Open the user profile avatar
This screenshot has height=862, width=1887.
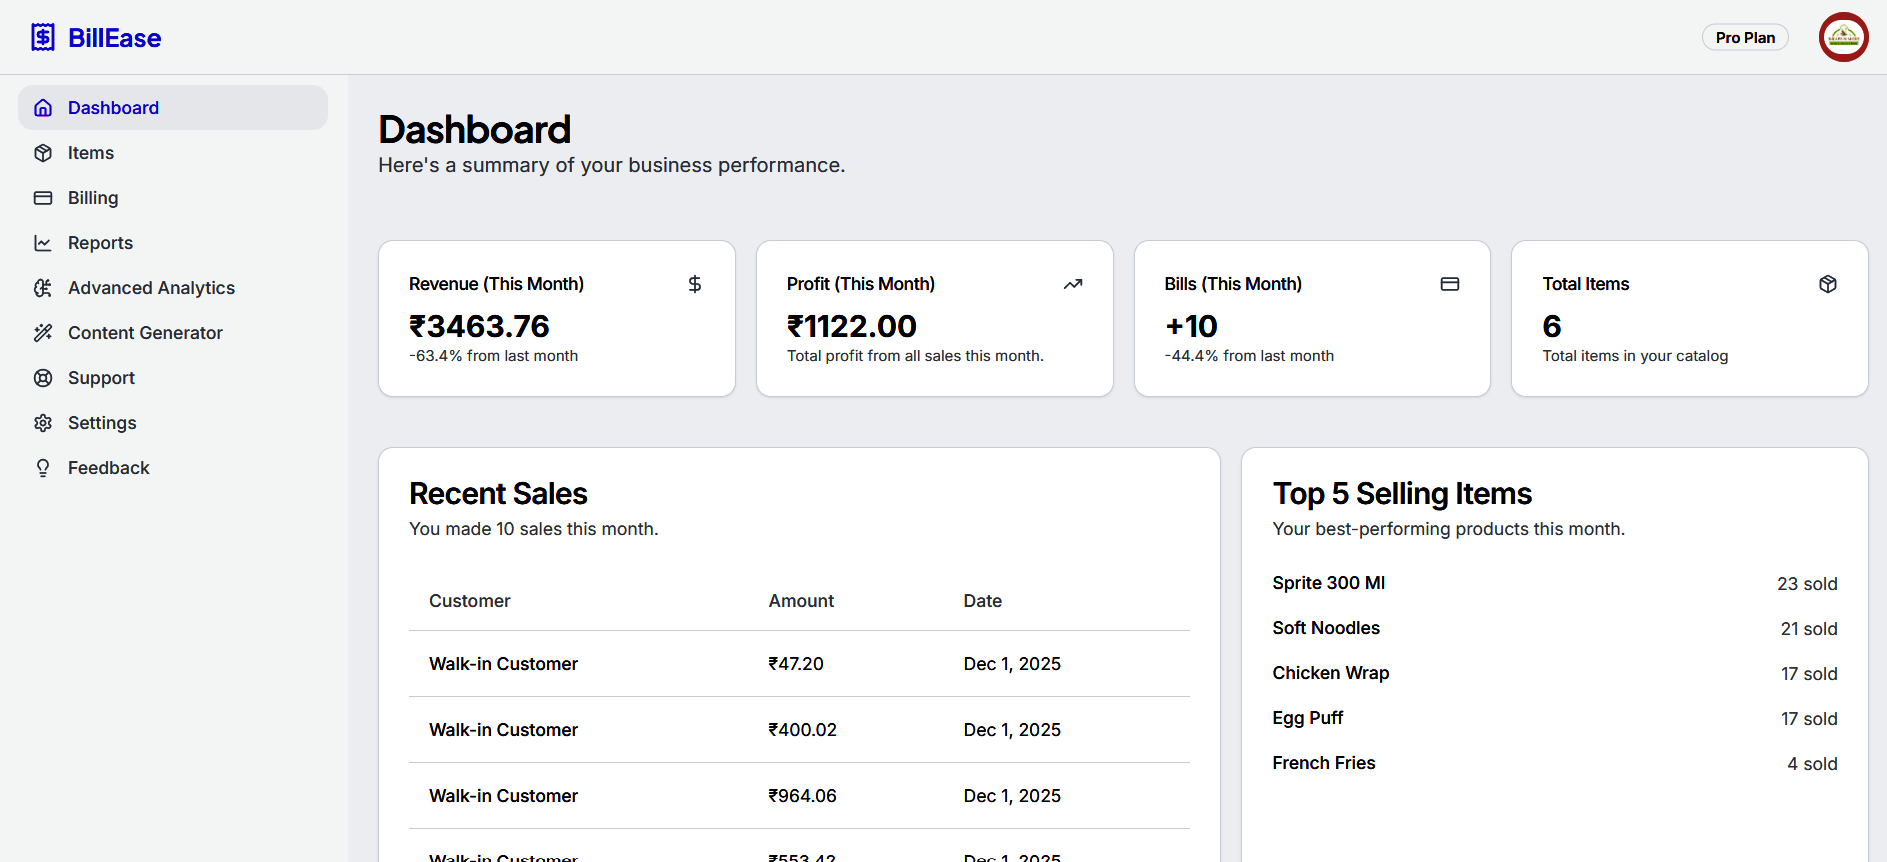(1843, 37)
